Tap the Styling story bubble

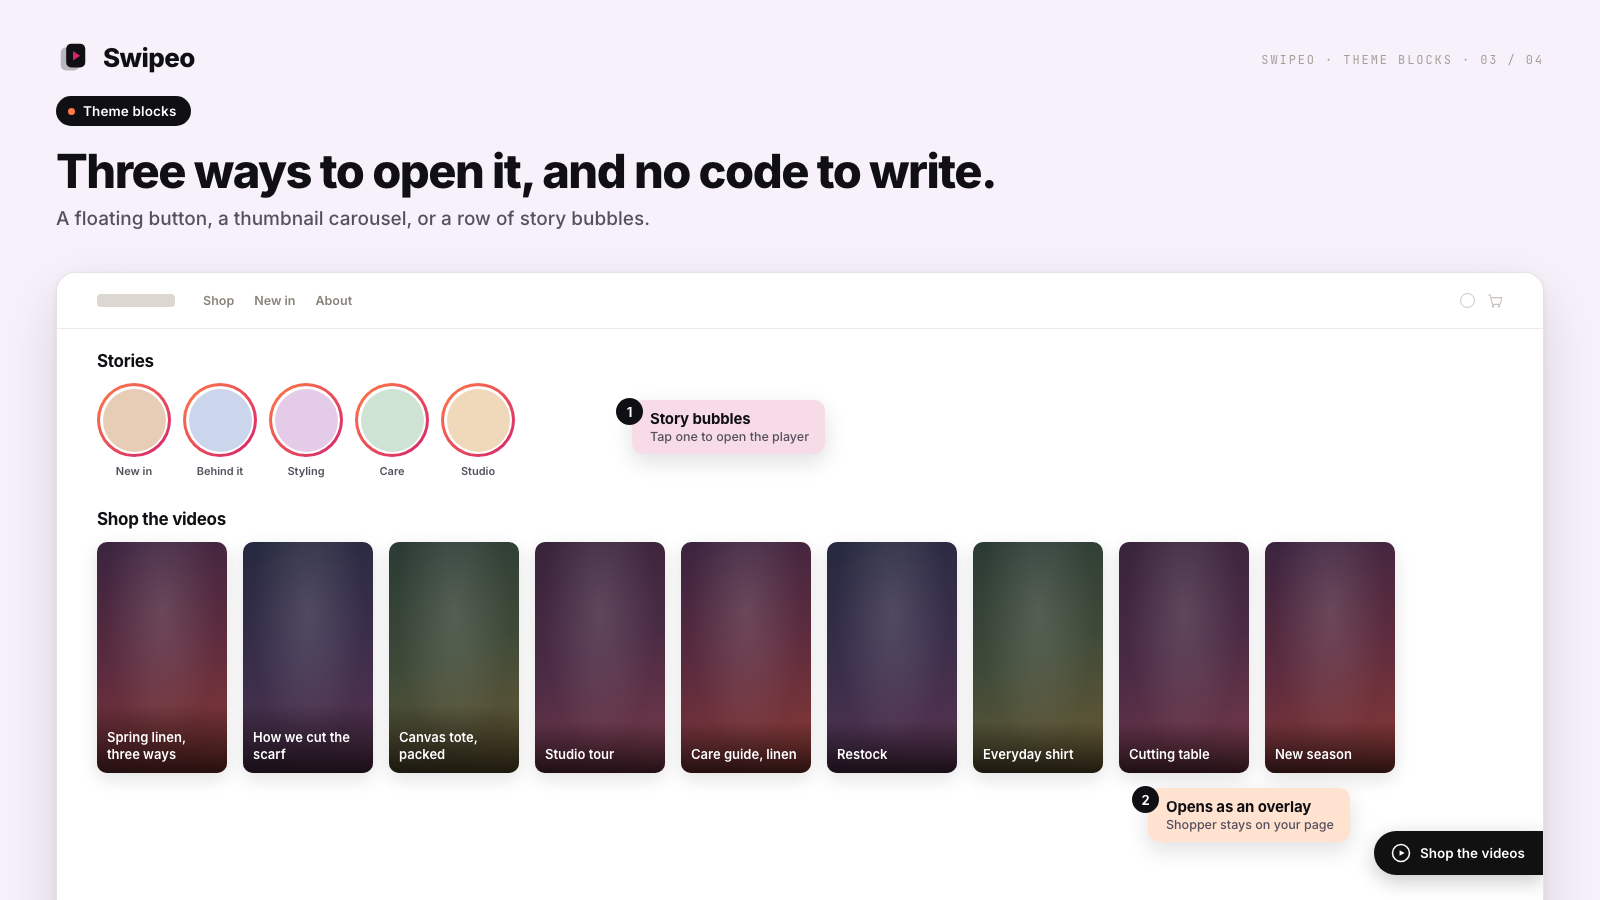point(306,420)
